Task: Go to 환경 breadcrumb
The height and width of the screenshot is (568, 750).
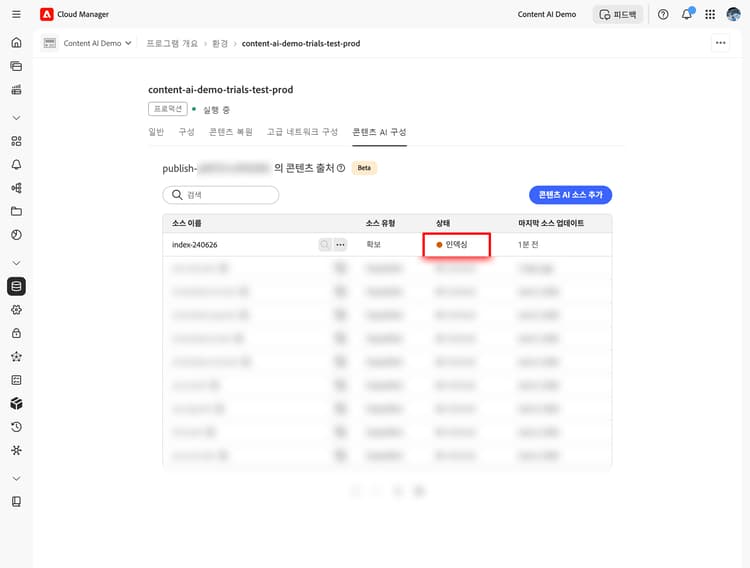Action: coord(220,44)
